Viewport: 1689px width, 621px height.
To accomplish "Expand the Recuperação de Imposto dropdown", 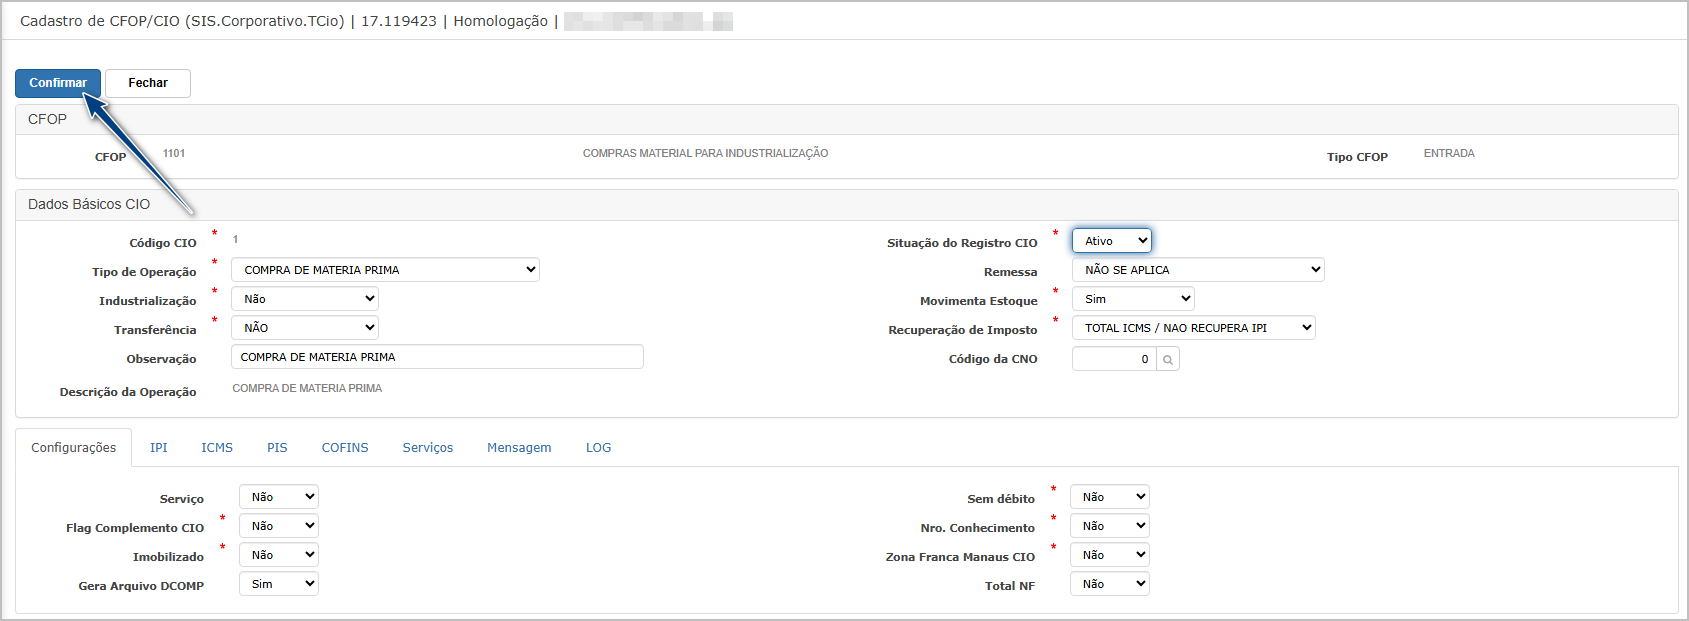I will [1193, 328].
